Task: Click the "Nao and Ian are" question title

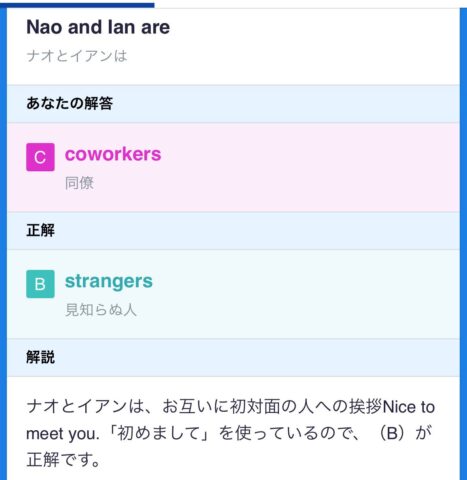Action: click(98, 27)
